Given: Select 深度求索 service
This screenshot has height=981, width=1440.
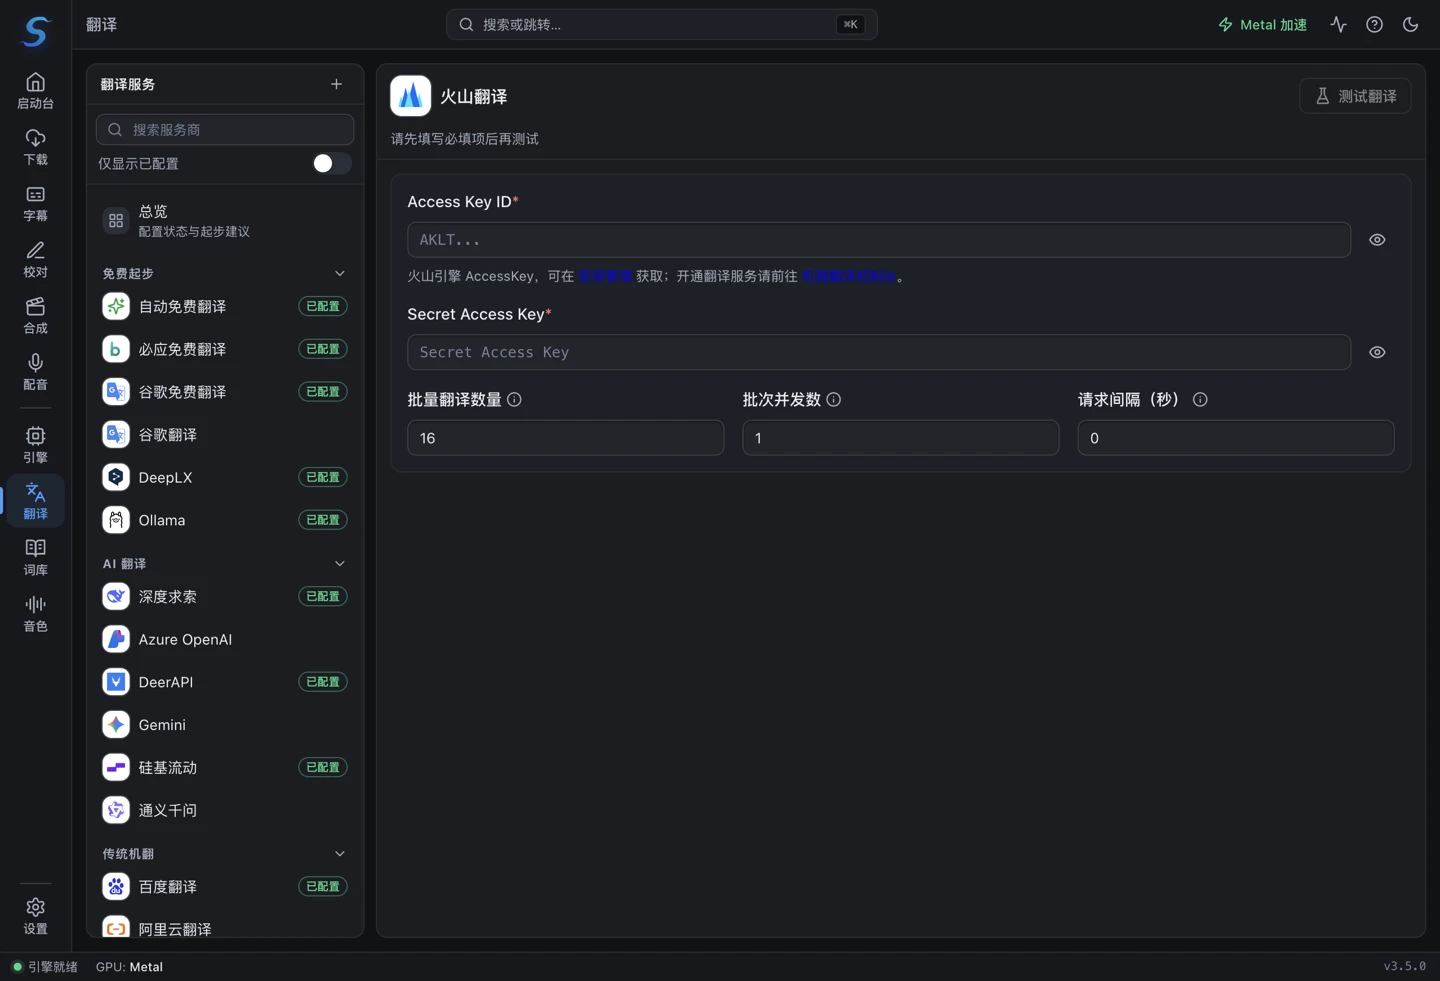Looking at the screenshot, I should coord(225,596).
